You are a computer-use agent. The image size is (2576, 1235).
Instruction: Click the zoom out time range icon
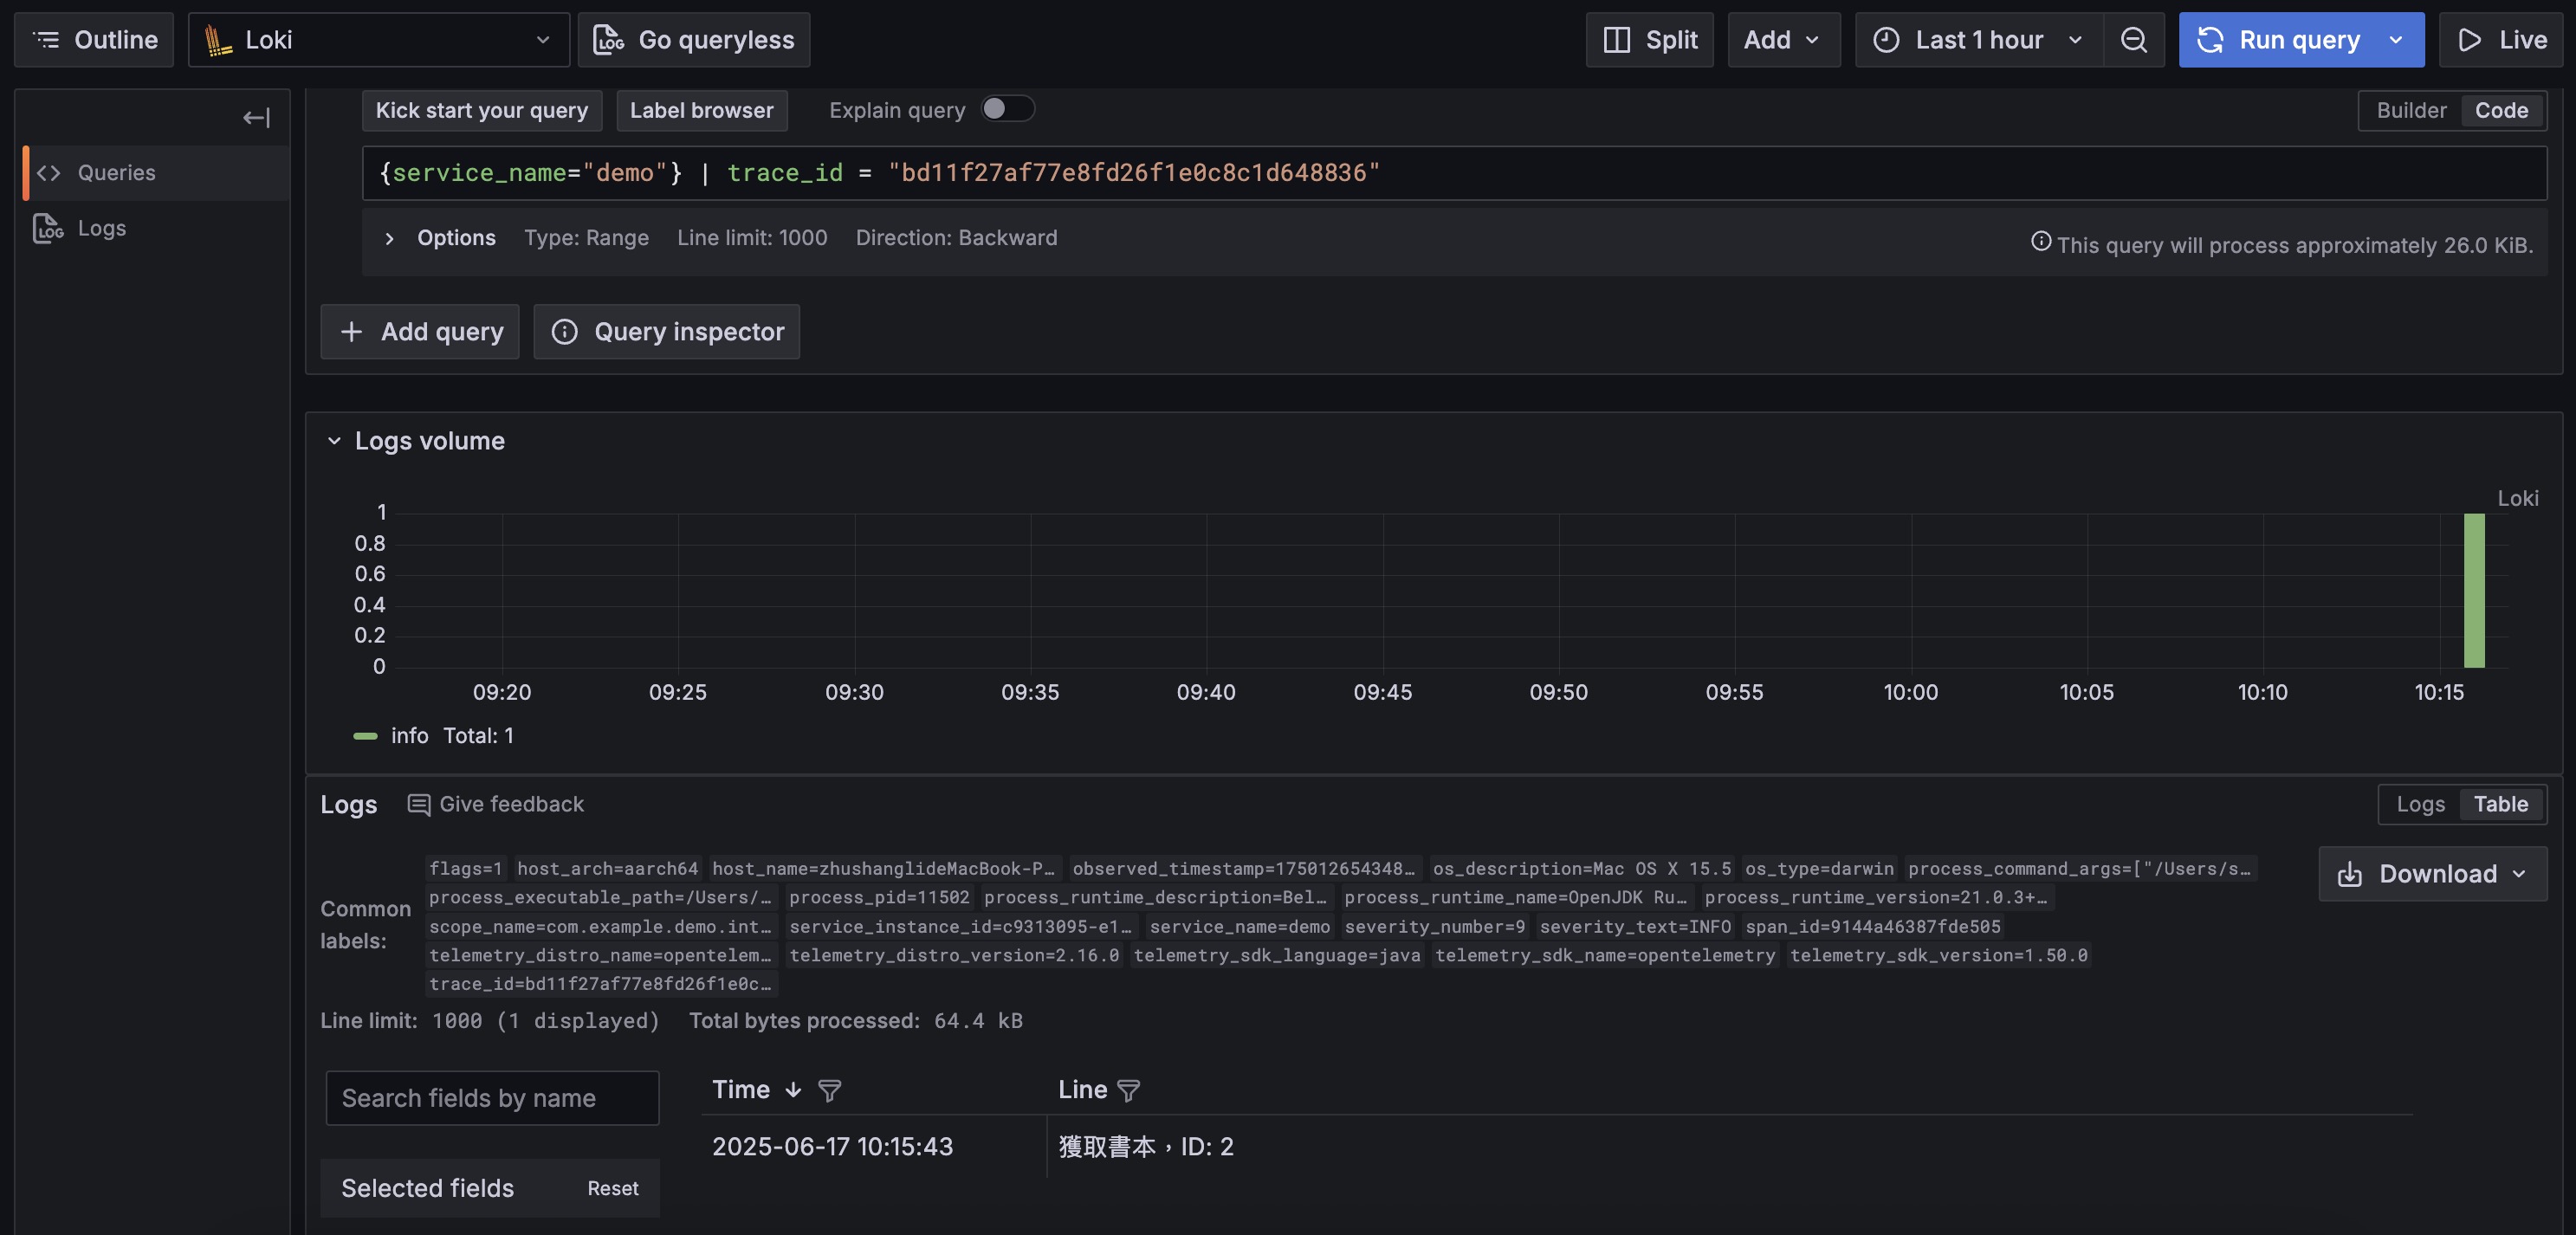(2133, 40)
